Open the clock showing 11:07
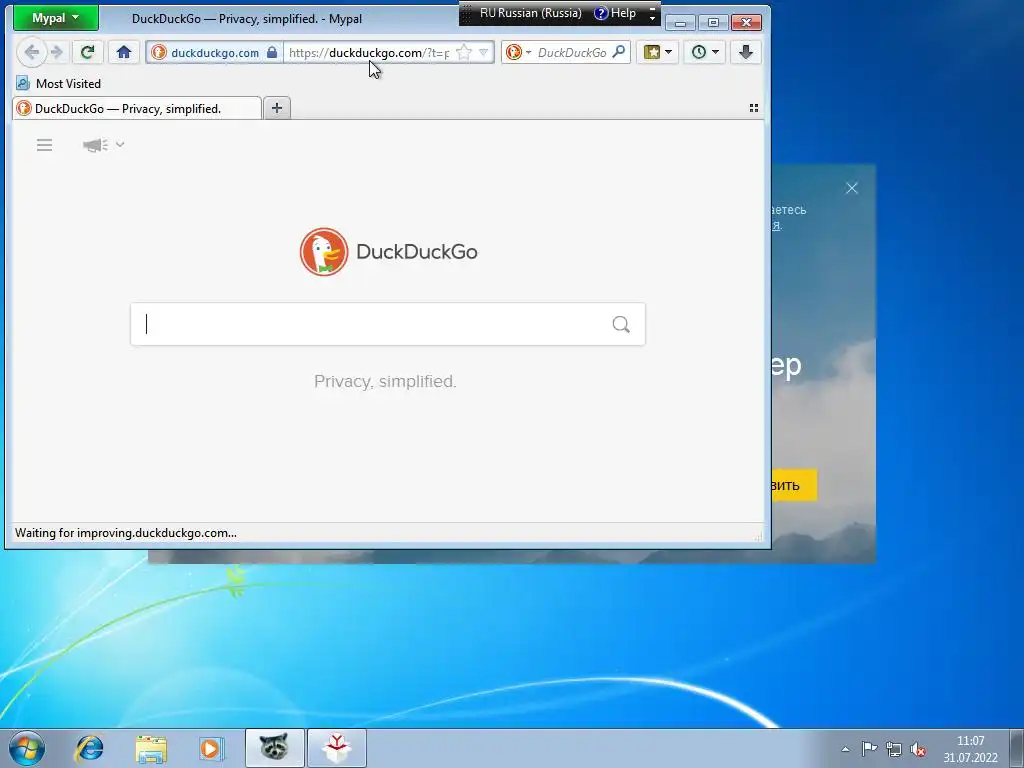 coord(970,749)
